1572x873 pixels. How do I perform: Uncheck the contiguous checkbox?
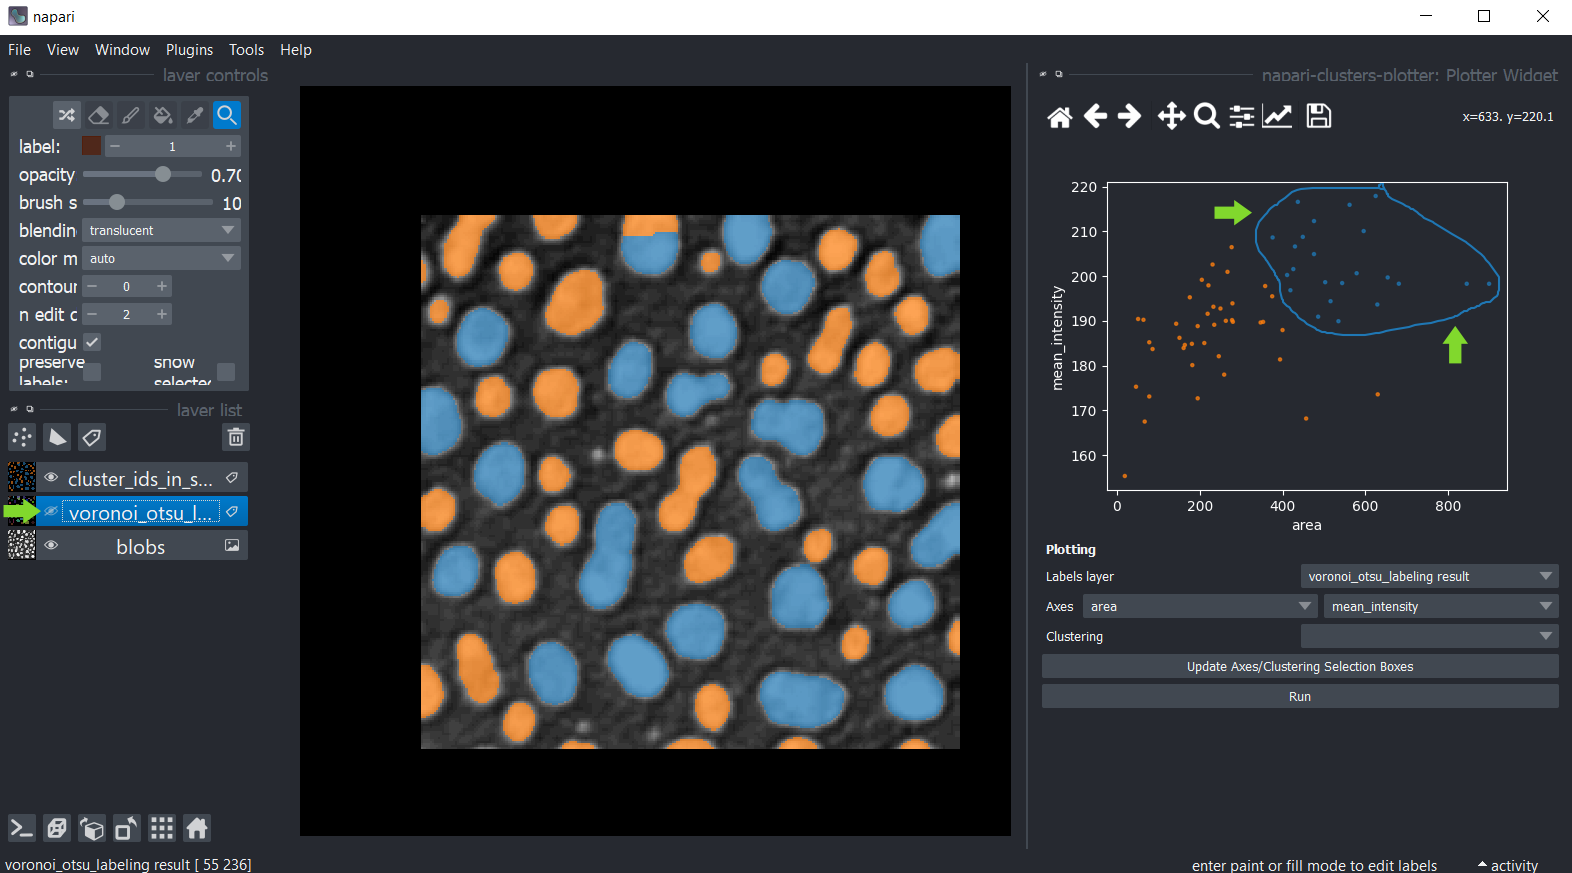92,342
